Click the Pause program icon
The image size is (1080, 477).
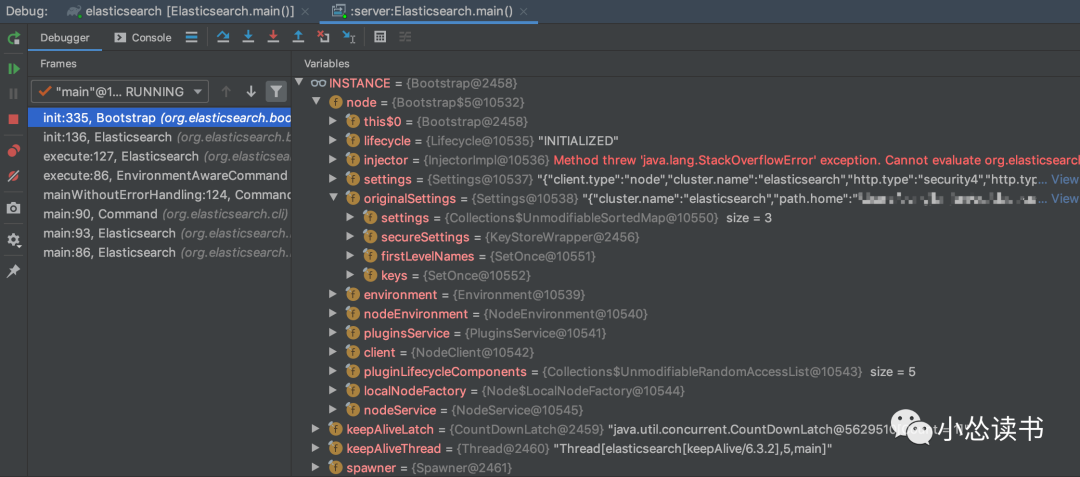tap(13, 94)
